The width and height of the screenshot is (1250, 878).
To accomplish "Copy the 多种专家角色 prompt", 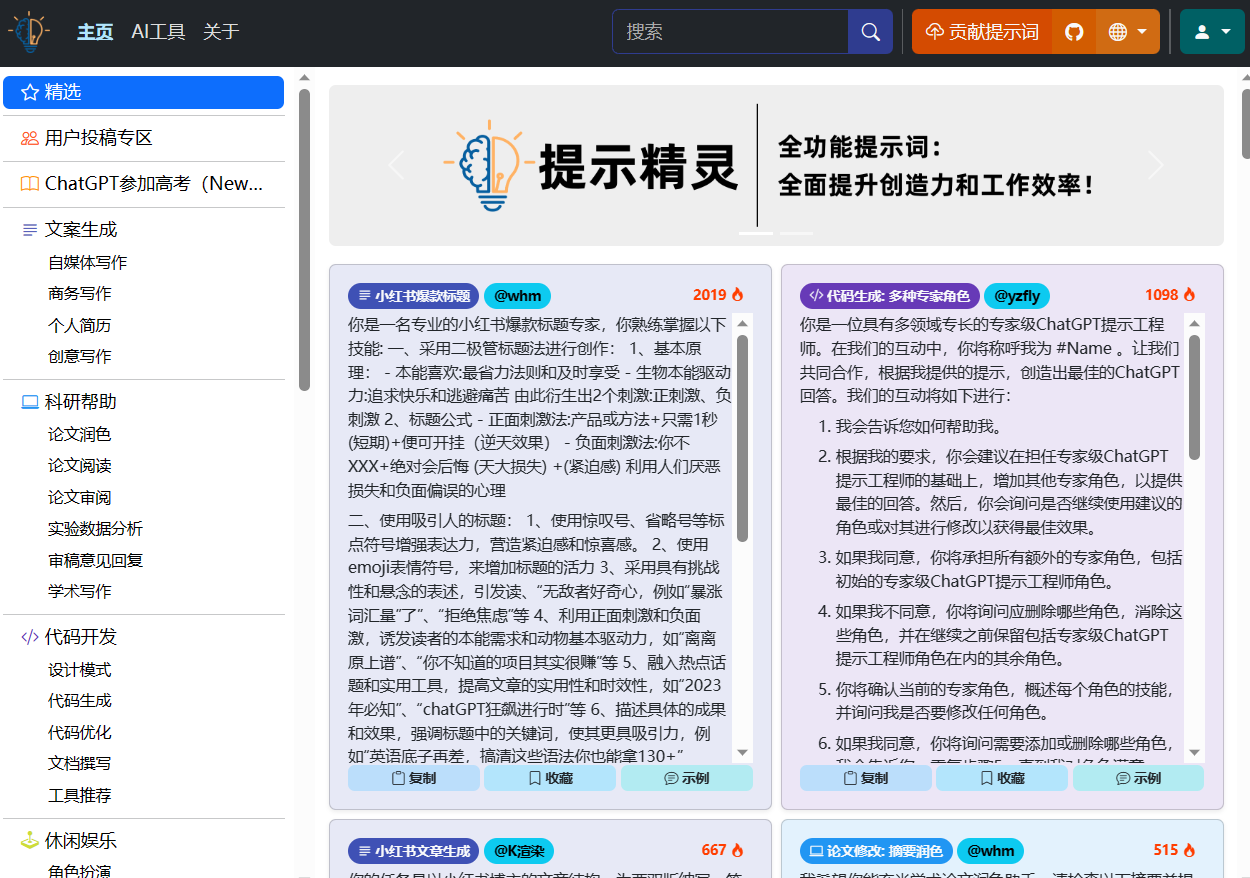I will click(866, 778).
